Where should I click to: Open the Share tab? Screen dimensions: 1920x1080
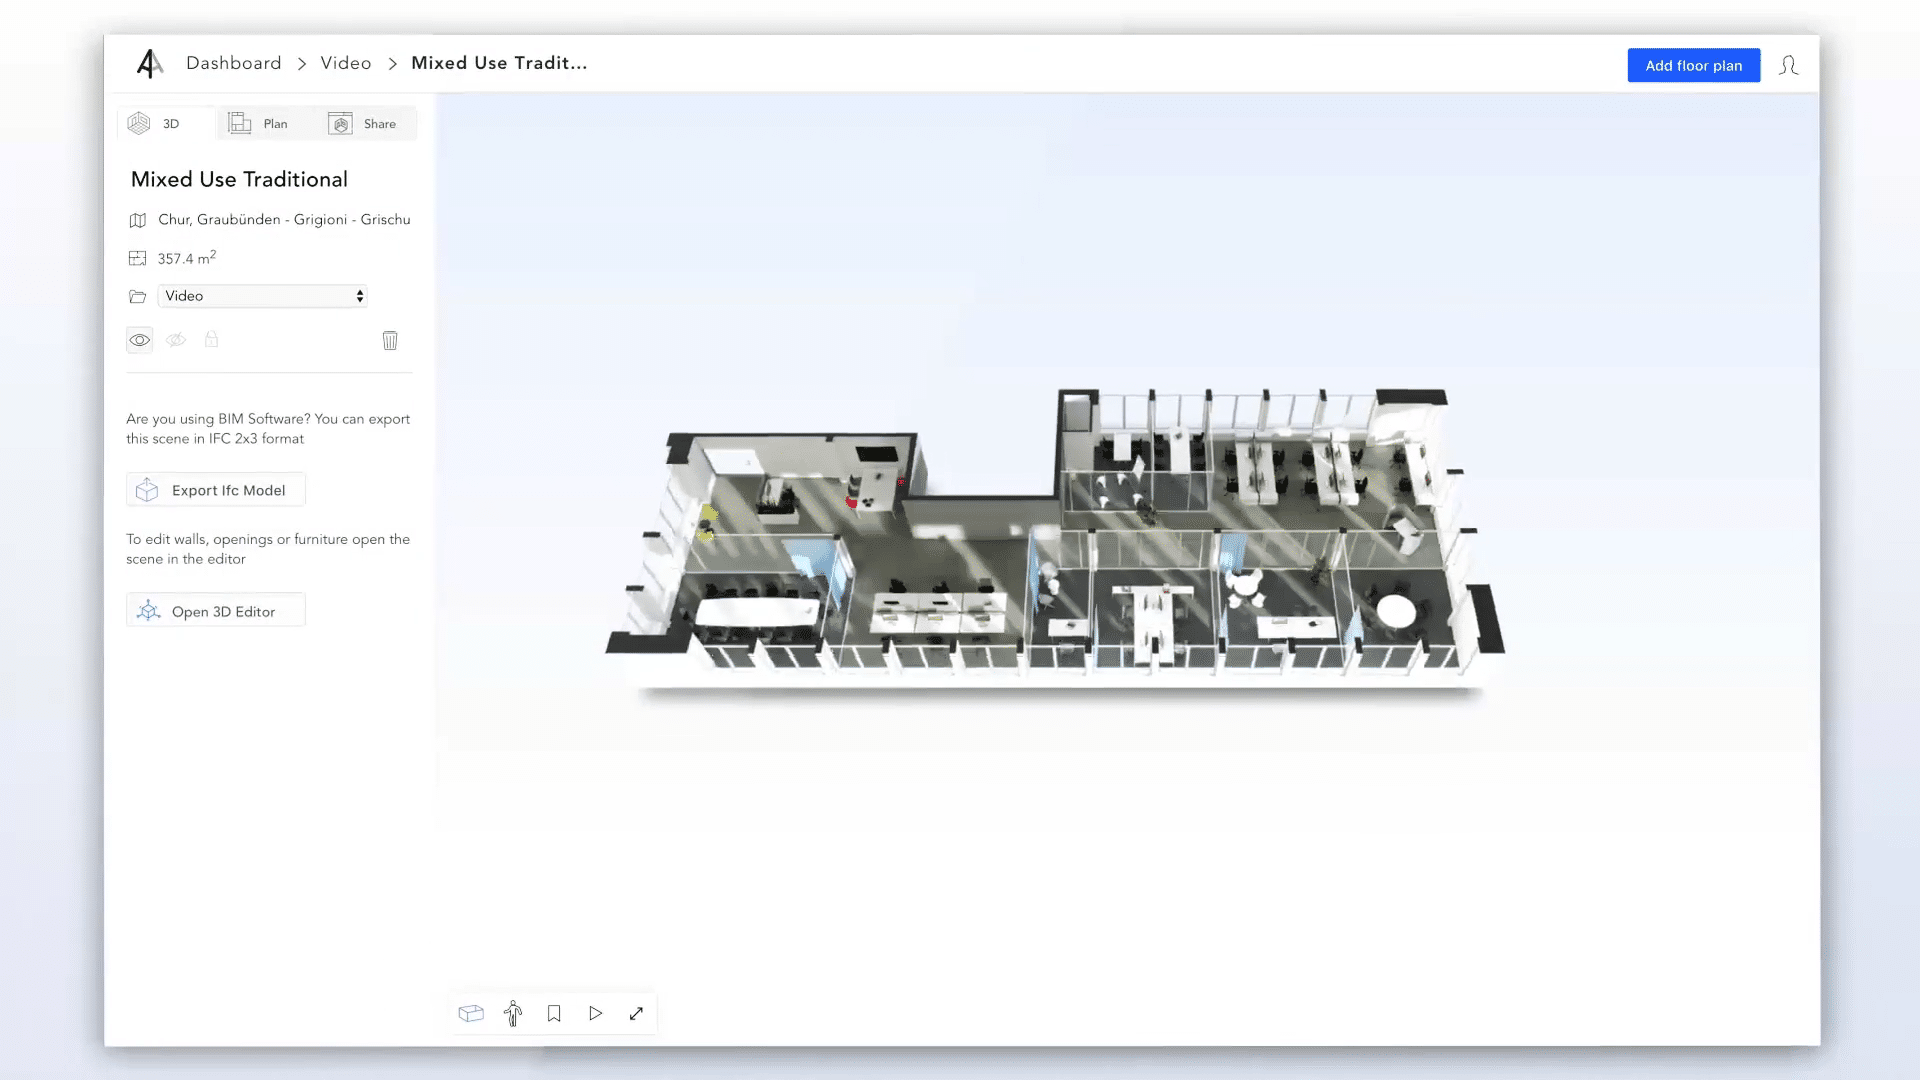(x=363, y=123)
